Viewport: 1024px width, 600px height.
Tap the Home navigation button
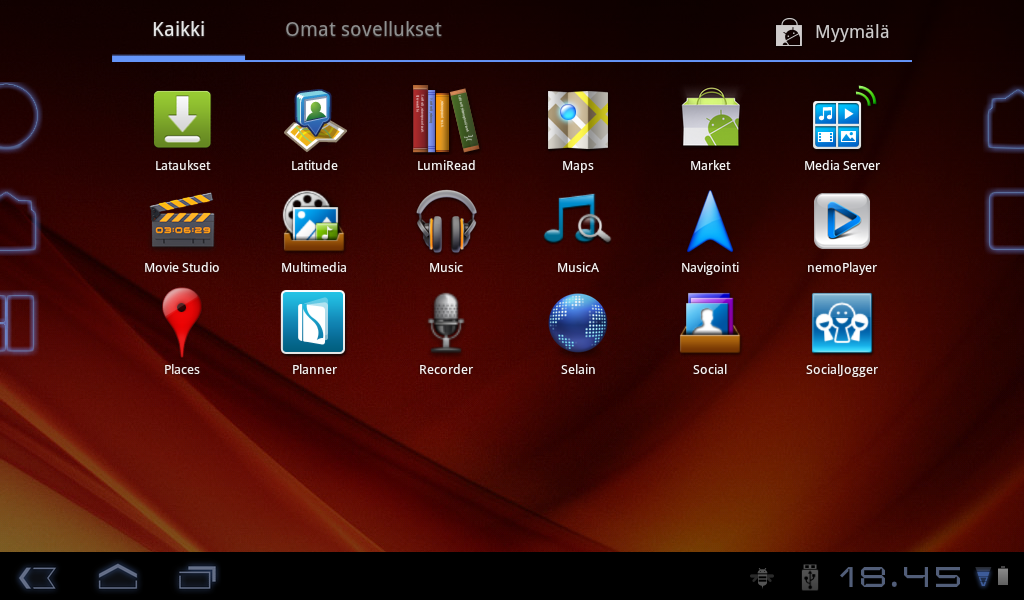118,576
